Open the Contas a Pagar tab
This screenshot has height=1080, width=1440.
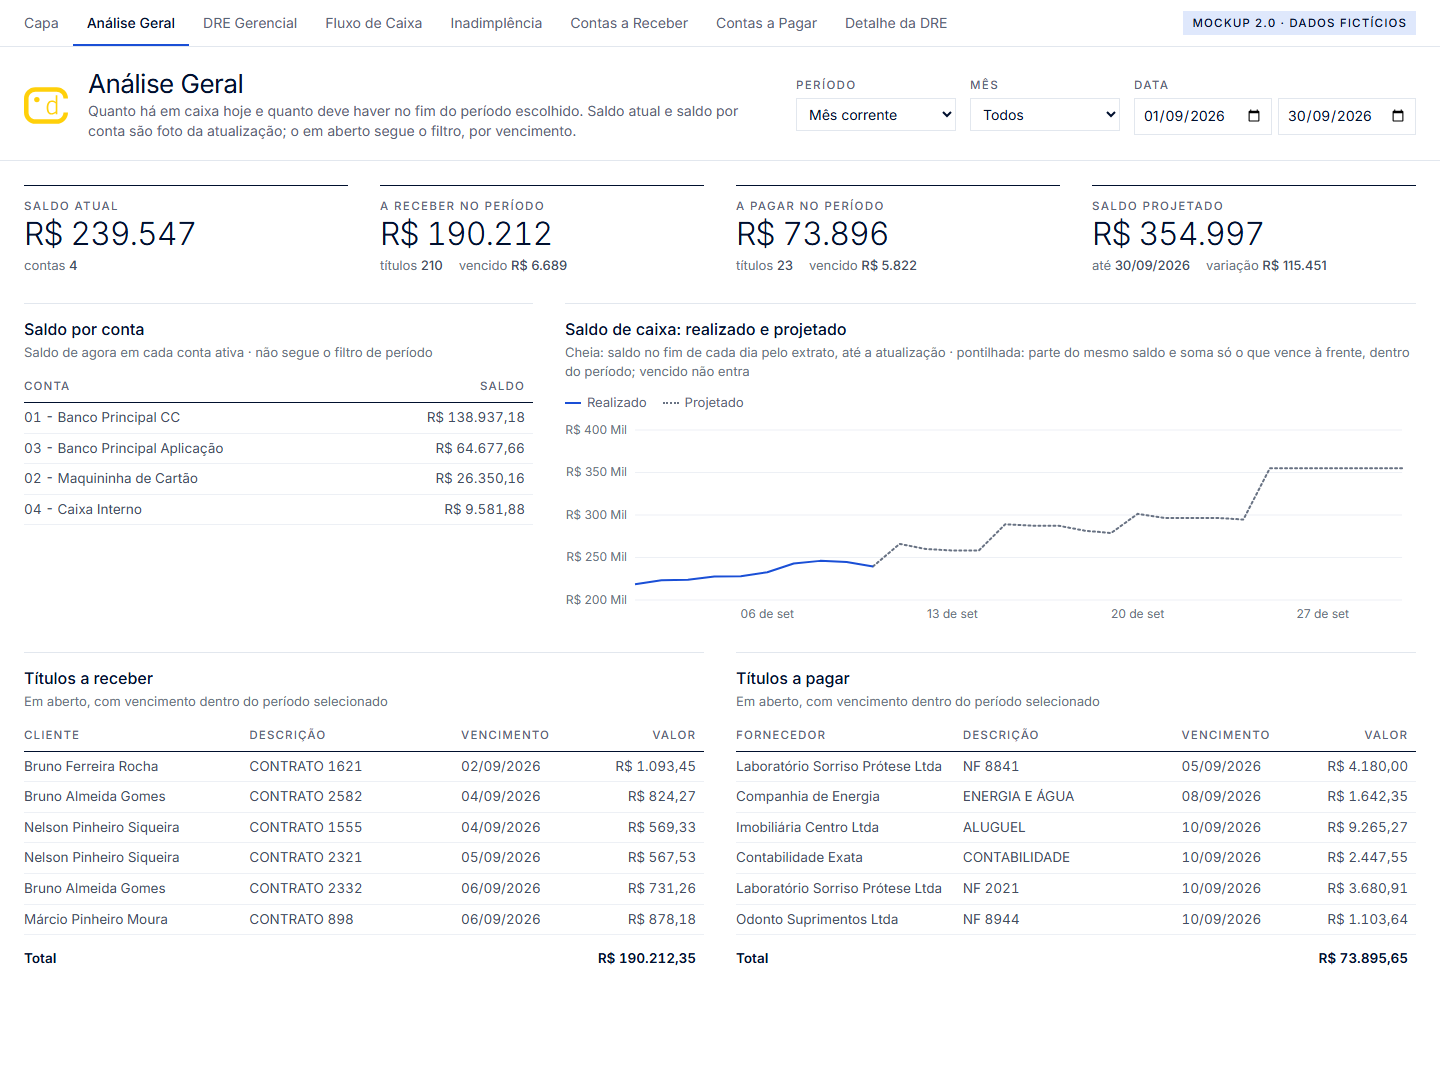[x=766, y=23]
